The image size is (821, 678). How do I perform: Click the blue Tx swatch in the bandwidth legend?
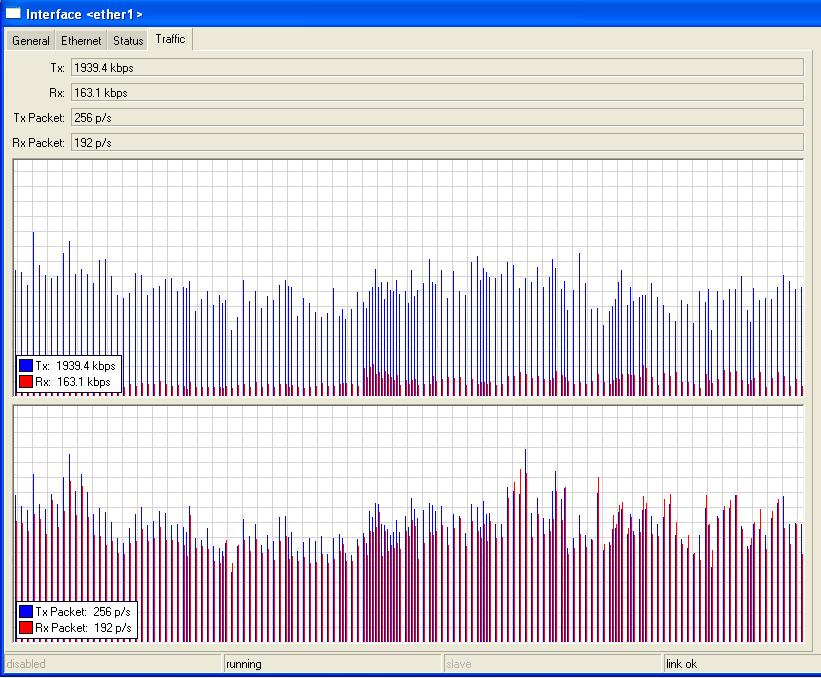[26, 366]
